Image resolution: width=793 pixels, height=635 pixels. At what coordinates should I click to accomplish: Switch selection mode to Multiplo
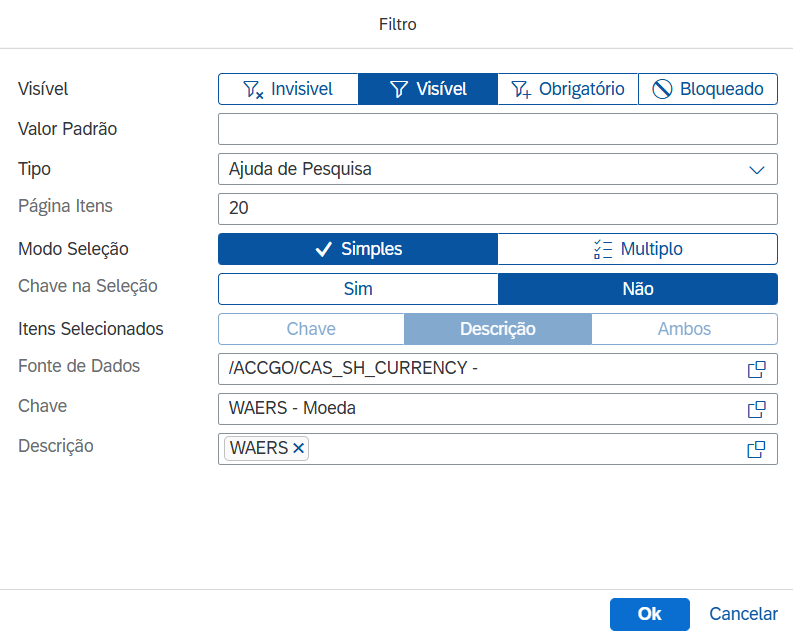coord(637,249)
